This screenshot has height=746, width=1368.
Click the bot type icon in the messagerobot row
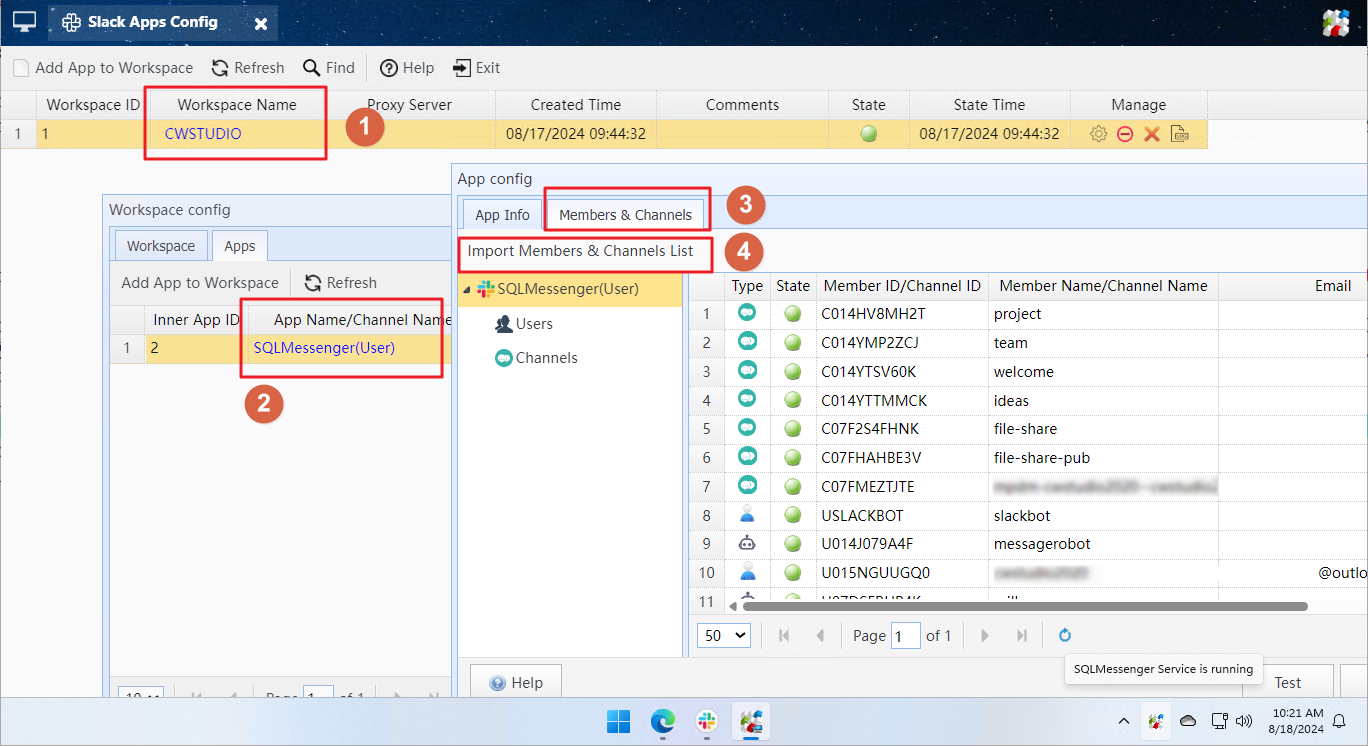pos(747,544)
